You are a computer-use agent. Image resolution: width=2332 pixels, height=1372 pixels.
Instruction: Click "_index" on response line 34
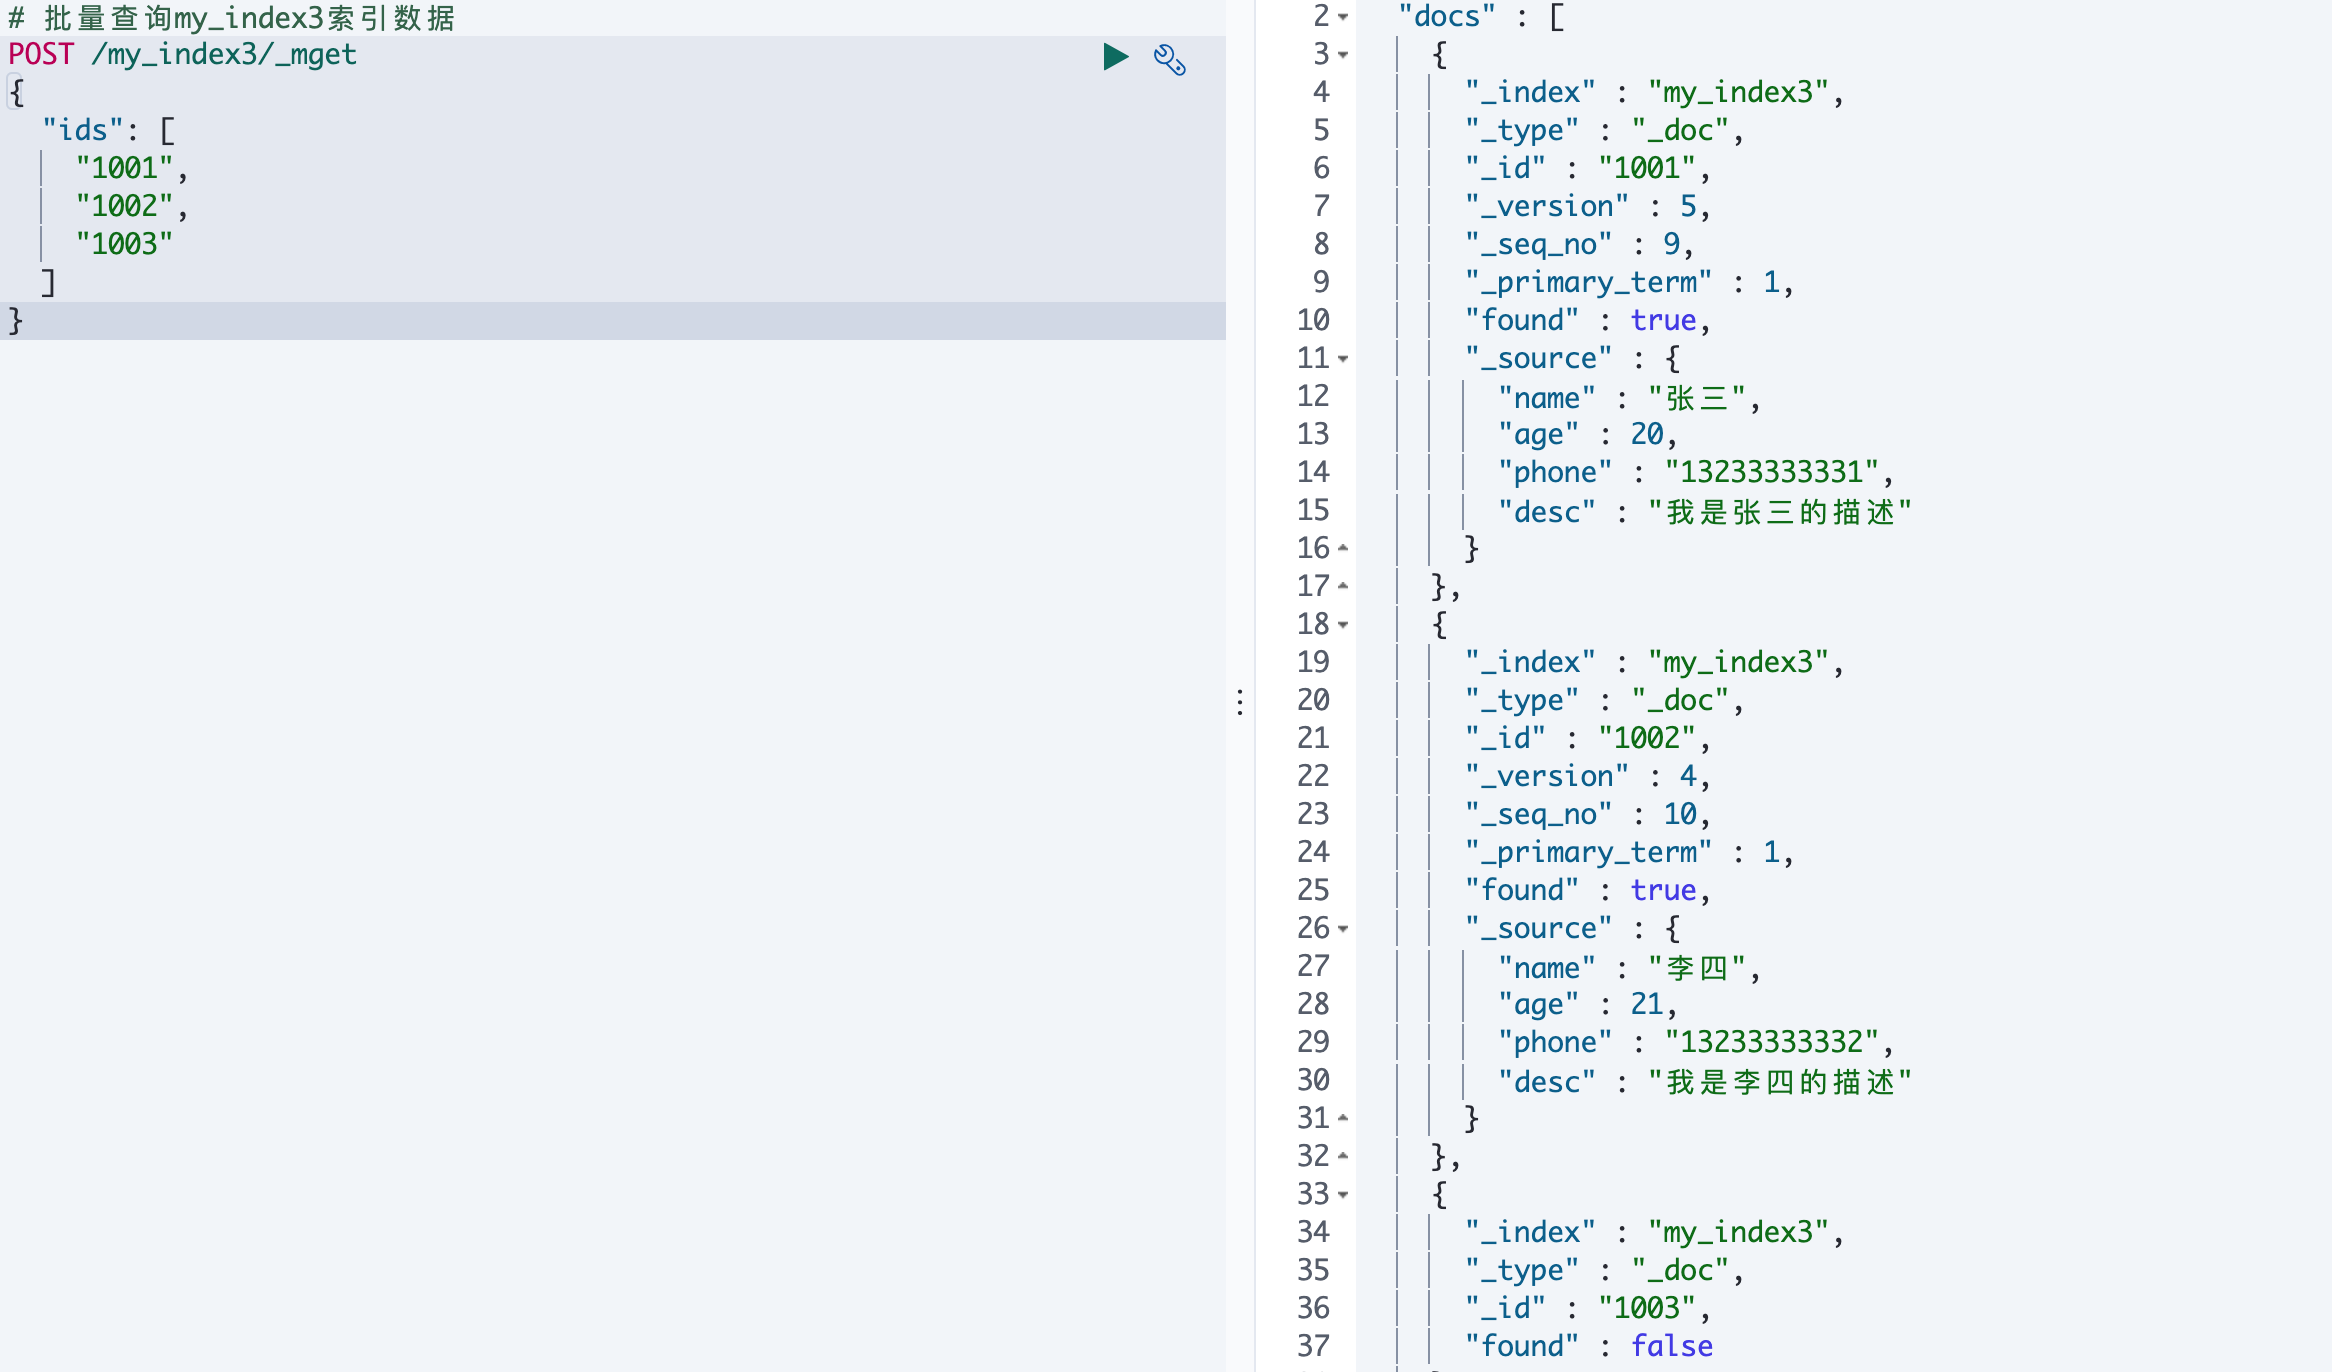1531,1233
